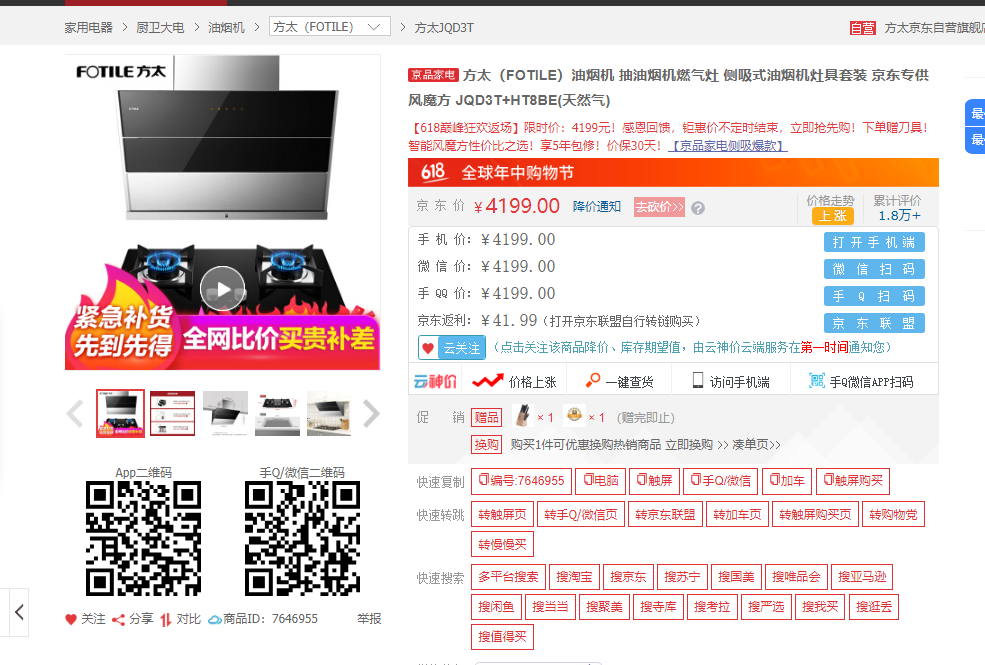Click 手Q扫码 button
This screenshot has width=985, height=665.
click(x=874, y=296)
